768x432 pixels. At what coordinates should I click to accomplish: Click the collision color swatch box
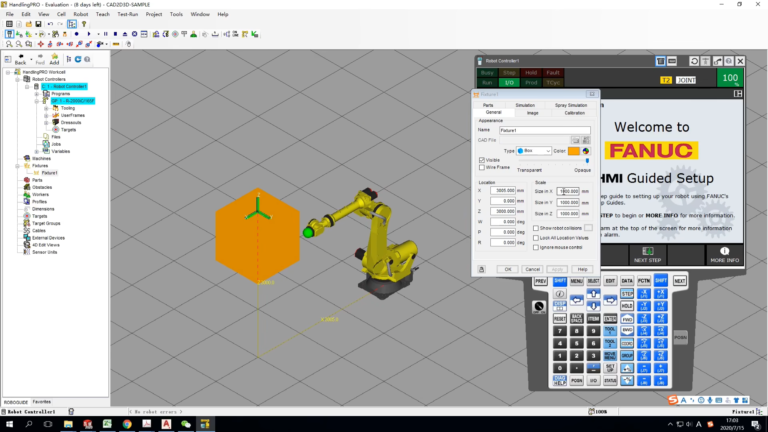click(x=588, y=228)
